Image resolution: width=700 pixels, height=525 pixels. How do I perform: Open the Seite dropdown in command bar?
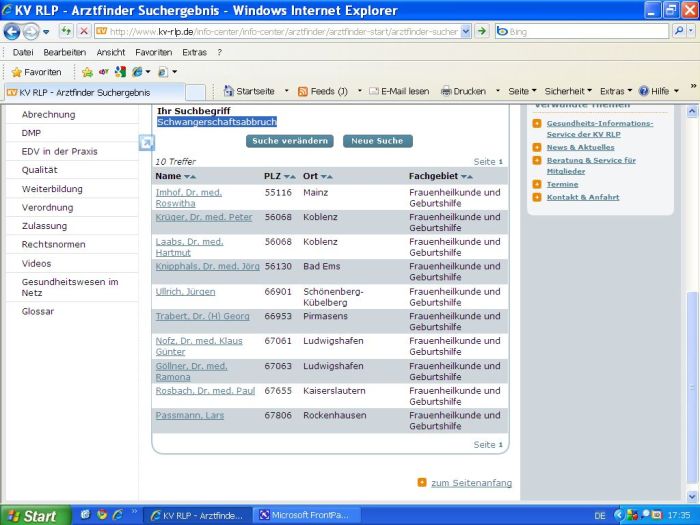point(522,91)
